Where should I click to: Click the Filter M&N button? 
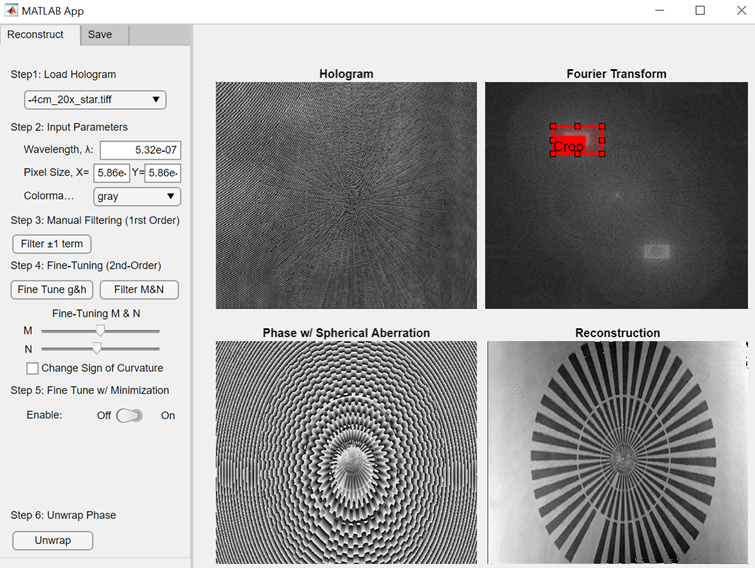(x=140, y=290)
